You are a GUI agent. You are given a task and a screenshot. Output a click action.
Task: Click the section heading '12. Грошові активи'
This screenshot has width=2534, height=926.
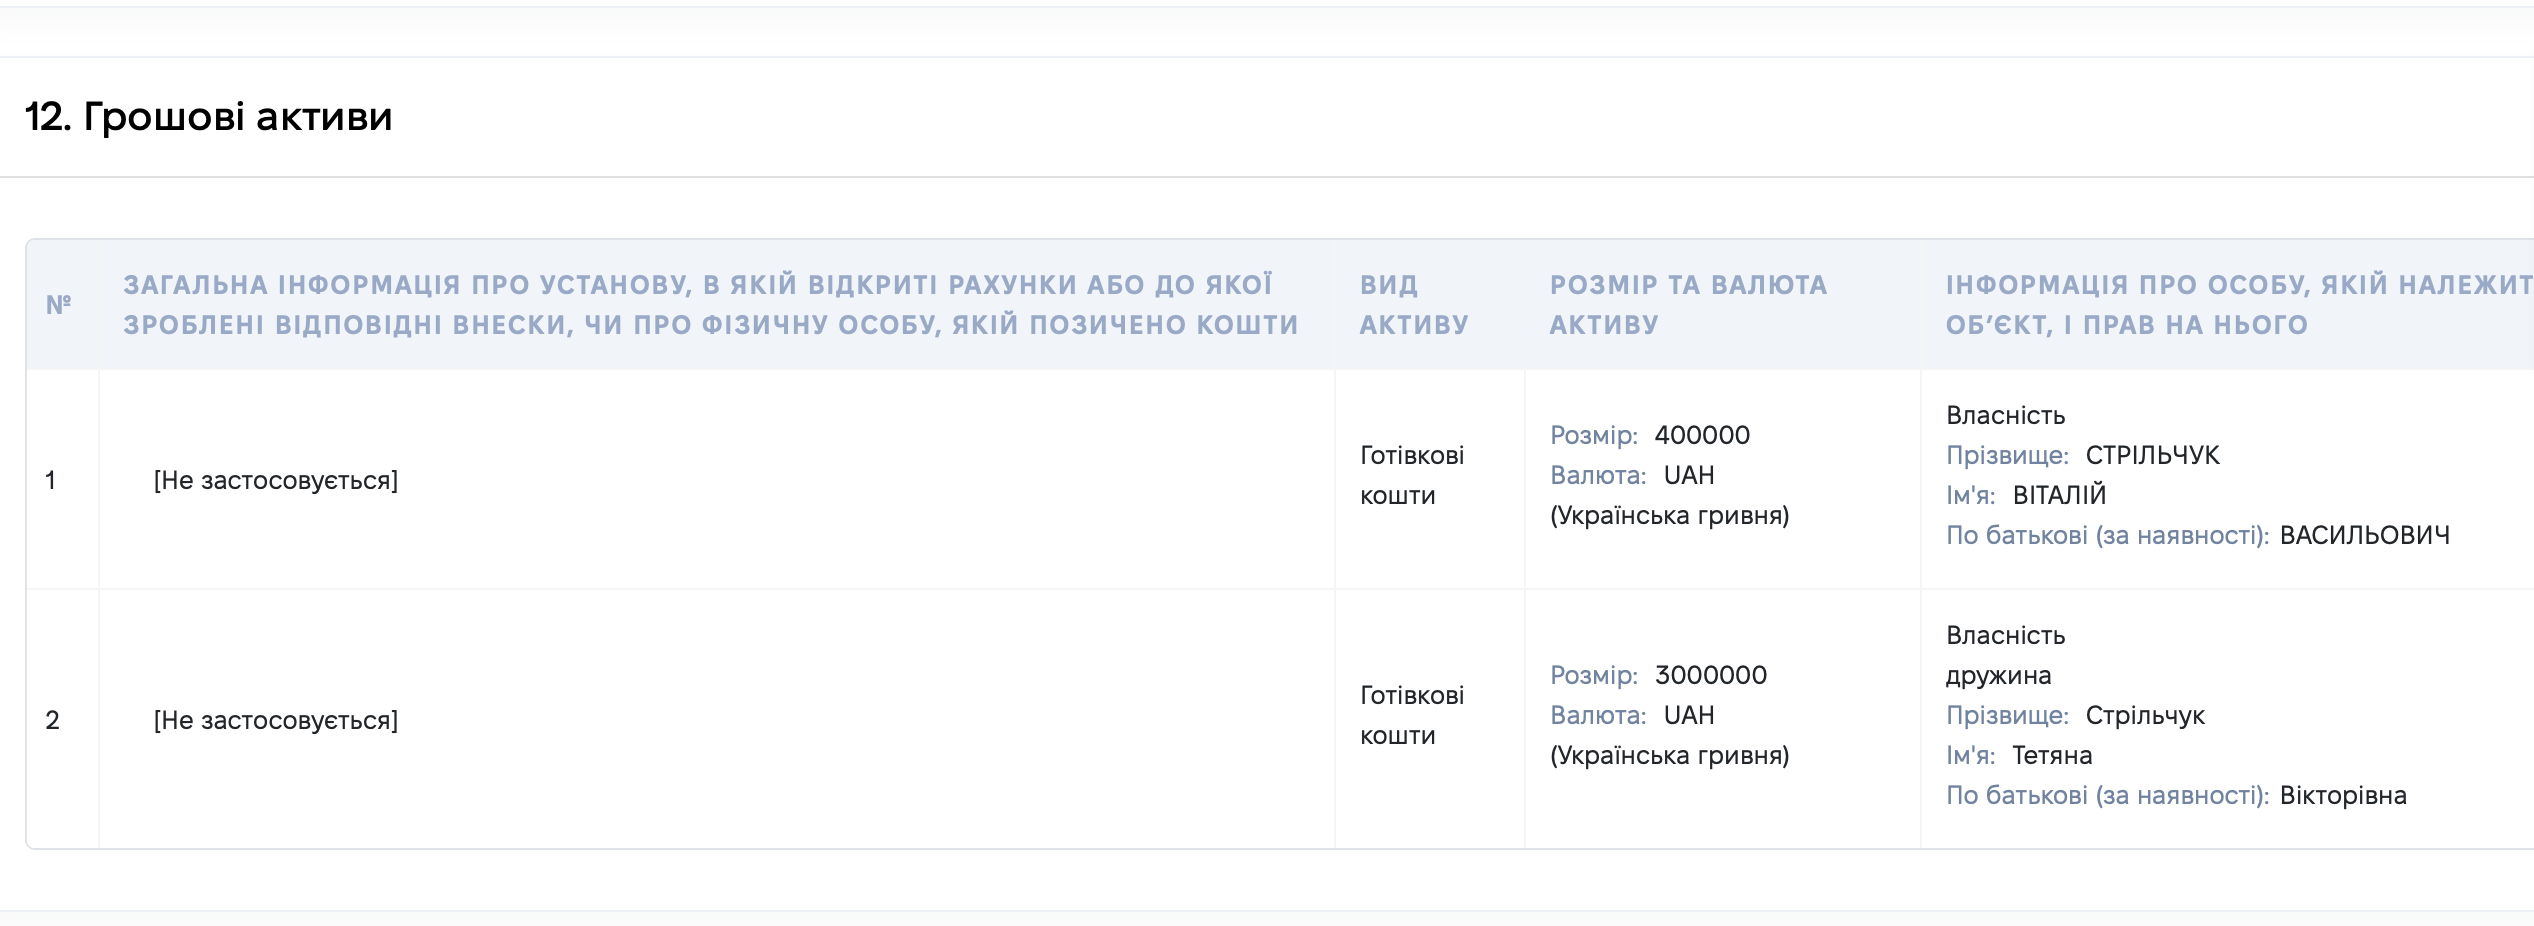208,117
